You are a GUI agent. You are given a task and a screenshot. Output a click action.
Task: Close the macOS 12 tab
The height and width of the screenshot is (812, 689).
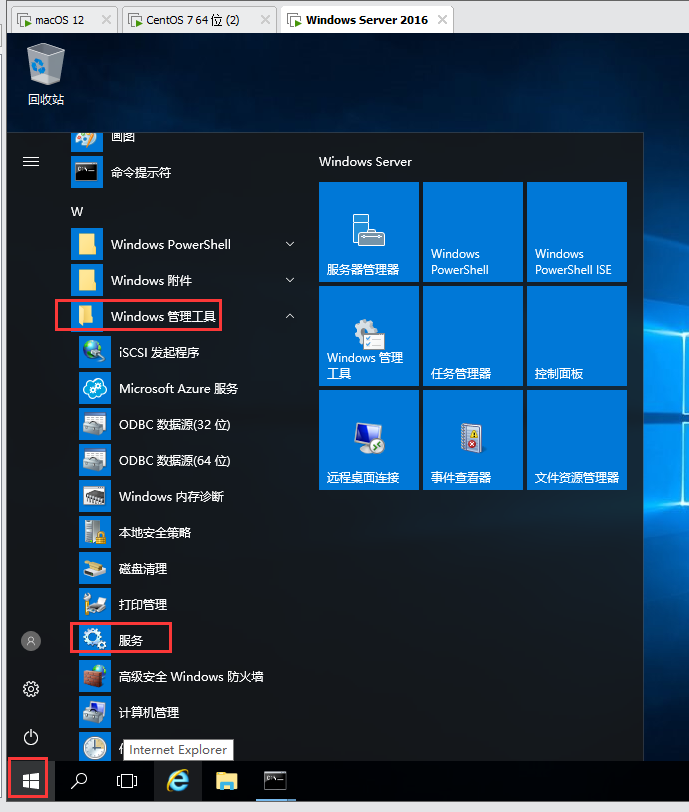[106, 20]
